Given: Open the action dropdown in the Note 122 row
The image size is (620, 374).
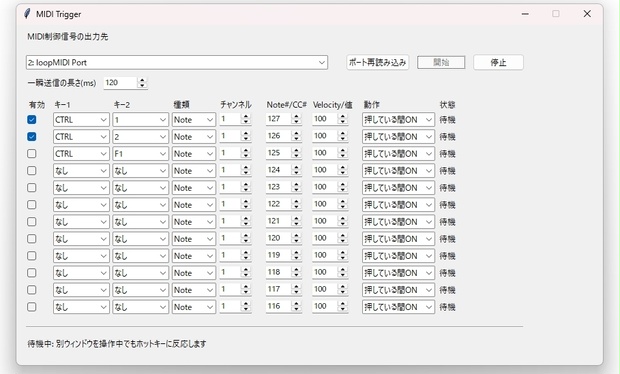Looking at the screenshot, I should point(398,204).
